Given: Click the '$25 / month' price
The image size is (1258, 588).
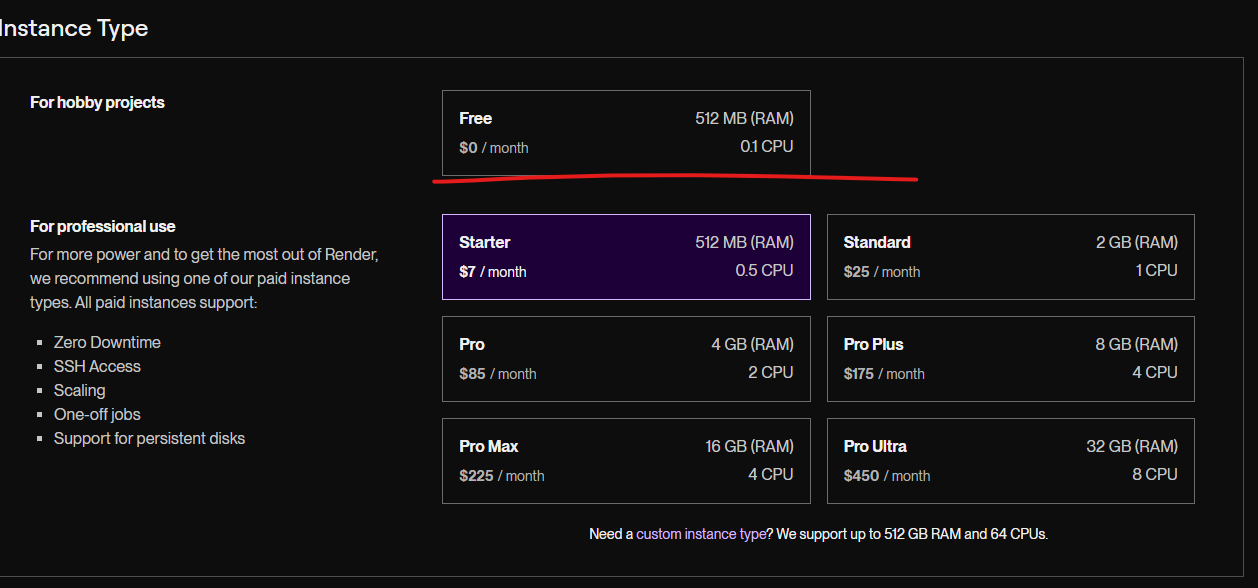Looking at the screenshot, I should click(882, 272).
